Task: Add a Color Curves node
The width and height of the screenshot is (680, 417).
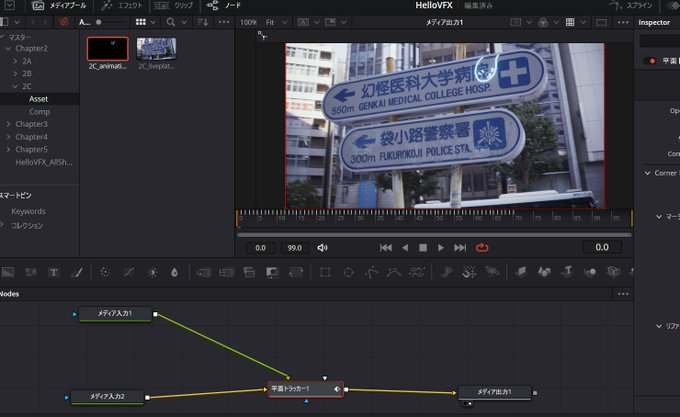Action: [x=129, y=272]
